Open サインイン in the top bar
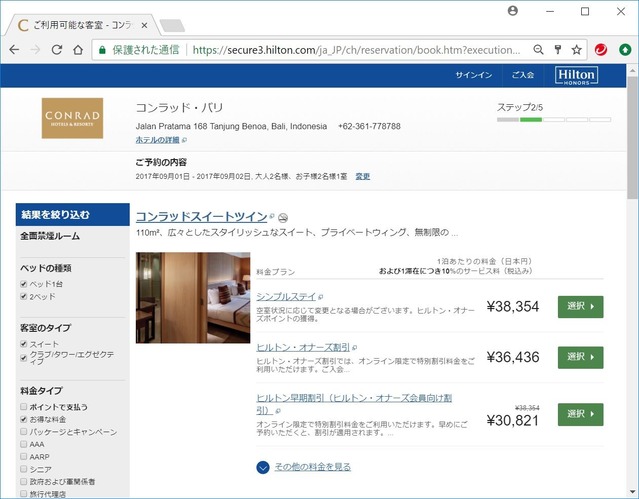This screenshot has height=499, width=639. (x=474, y=75)
